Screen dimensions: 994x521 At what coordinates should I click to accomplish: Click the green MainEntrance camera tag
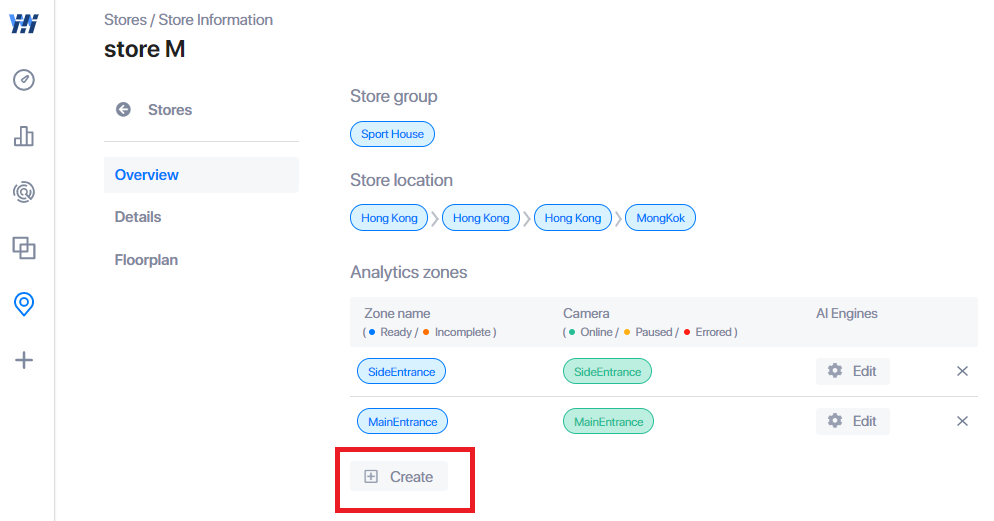point(609,421)
